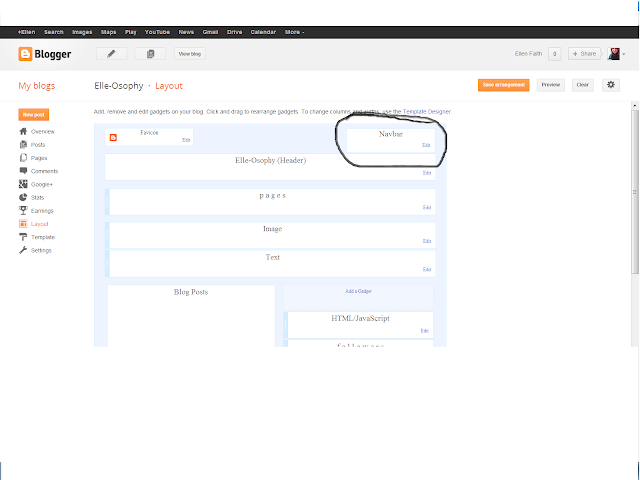This screenshot has width=640, height=480.
Task: Open Calendar in the Google bar
Action: [263, 32]
